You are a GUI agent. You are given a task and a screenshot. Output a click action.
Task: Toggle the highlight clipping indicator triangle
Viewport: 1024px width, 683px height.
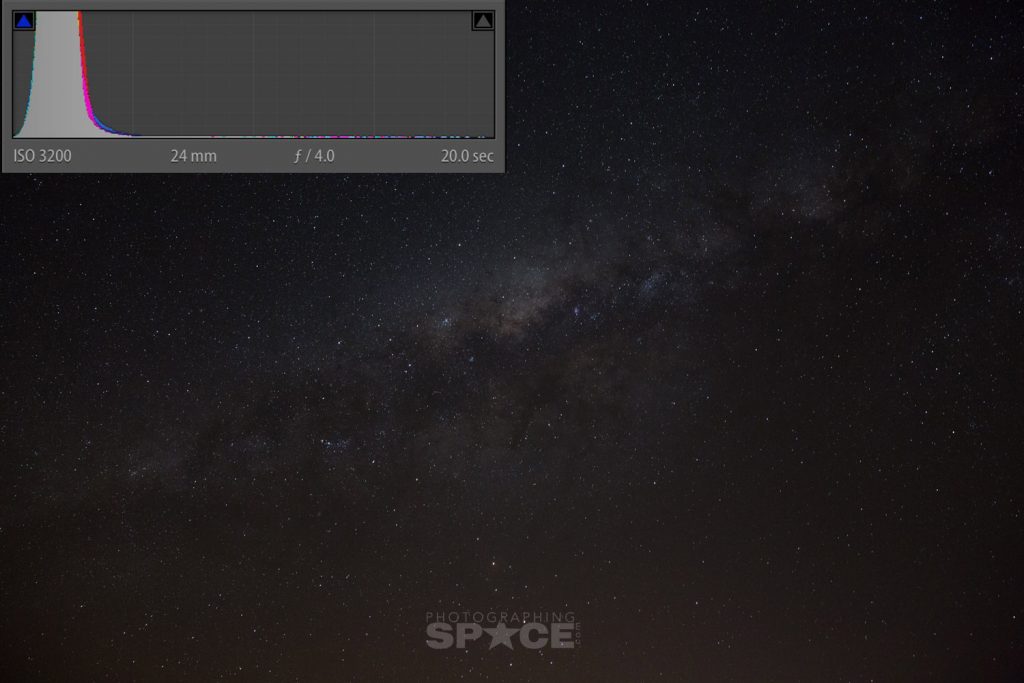point(483,21)
